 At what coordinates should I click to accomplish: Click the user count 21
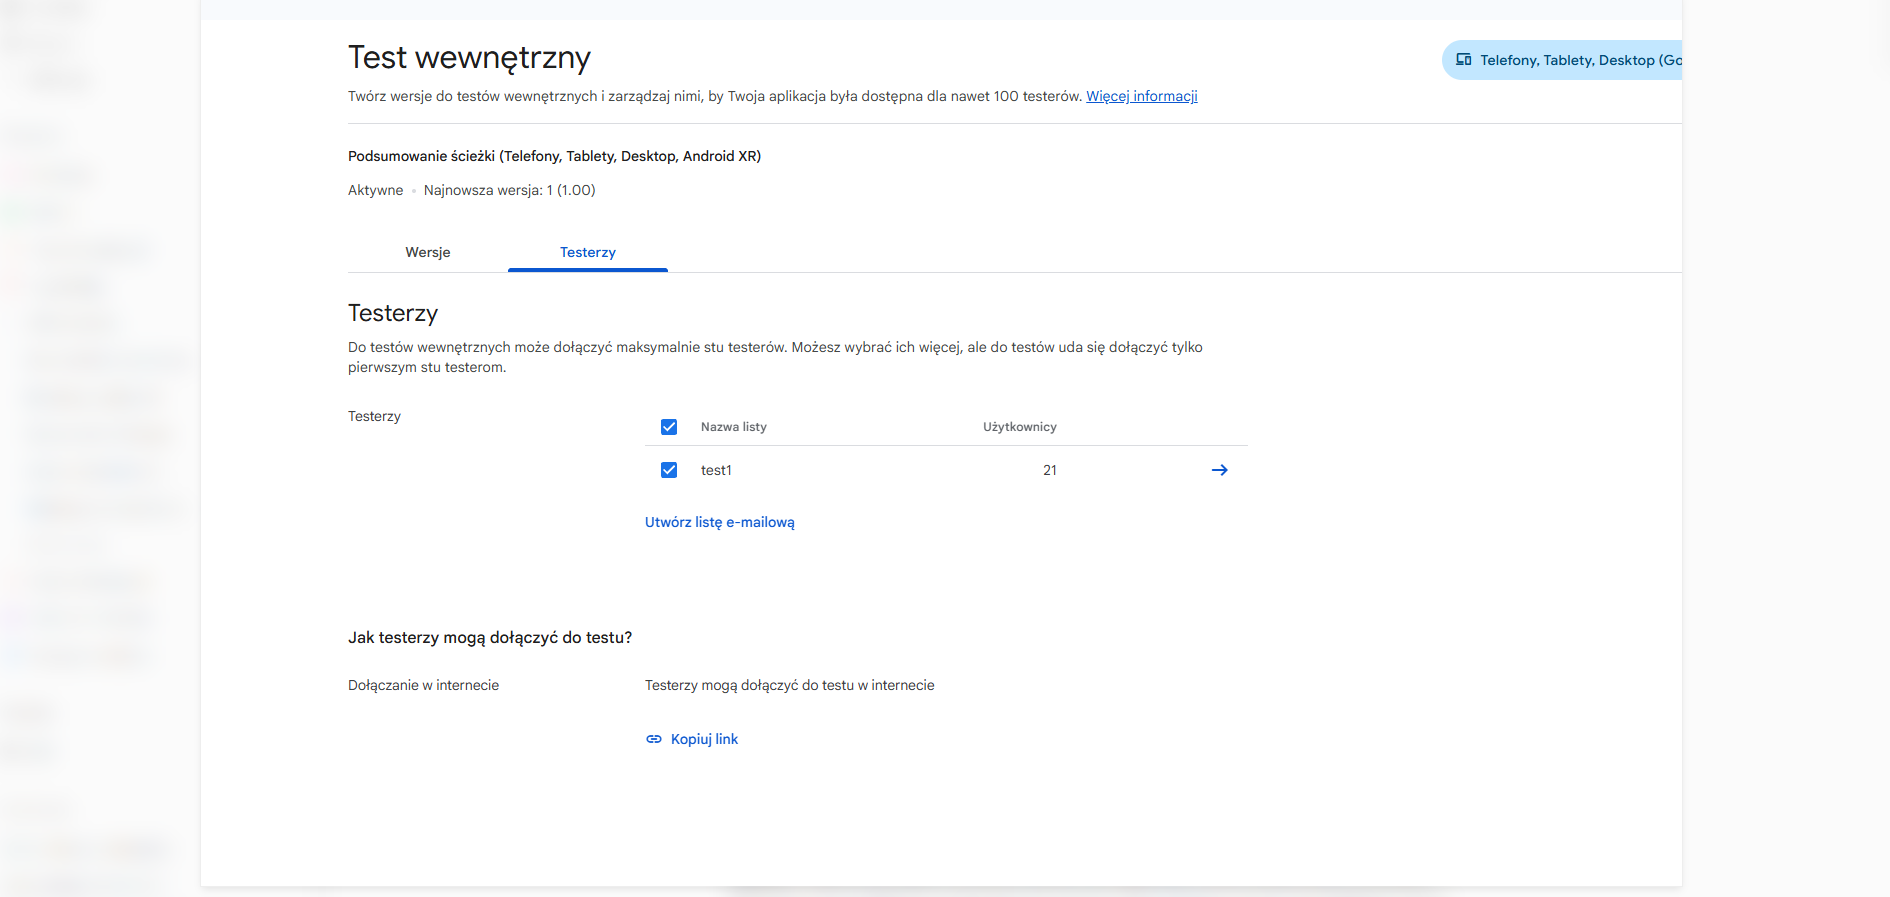pos(1050,470)
